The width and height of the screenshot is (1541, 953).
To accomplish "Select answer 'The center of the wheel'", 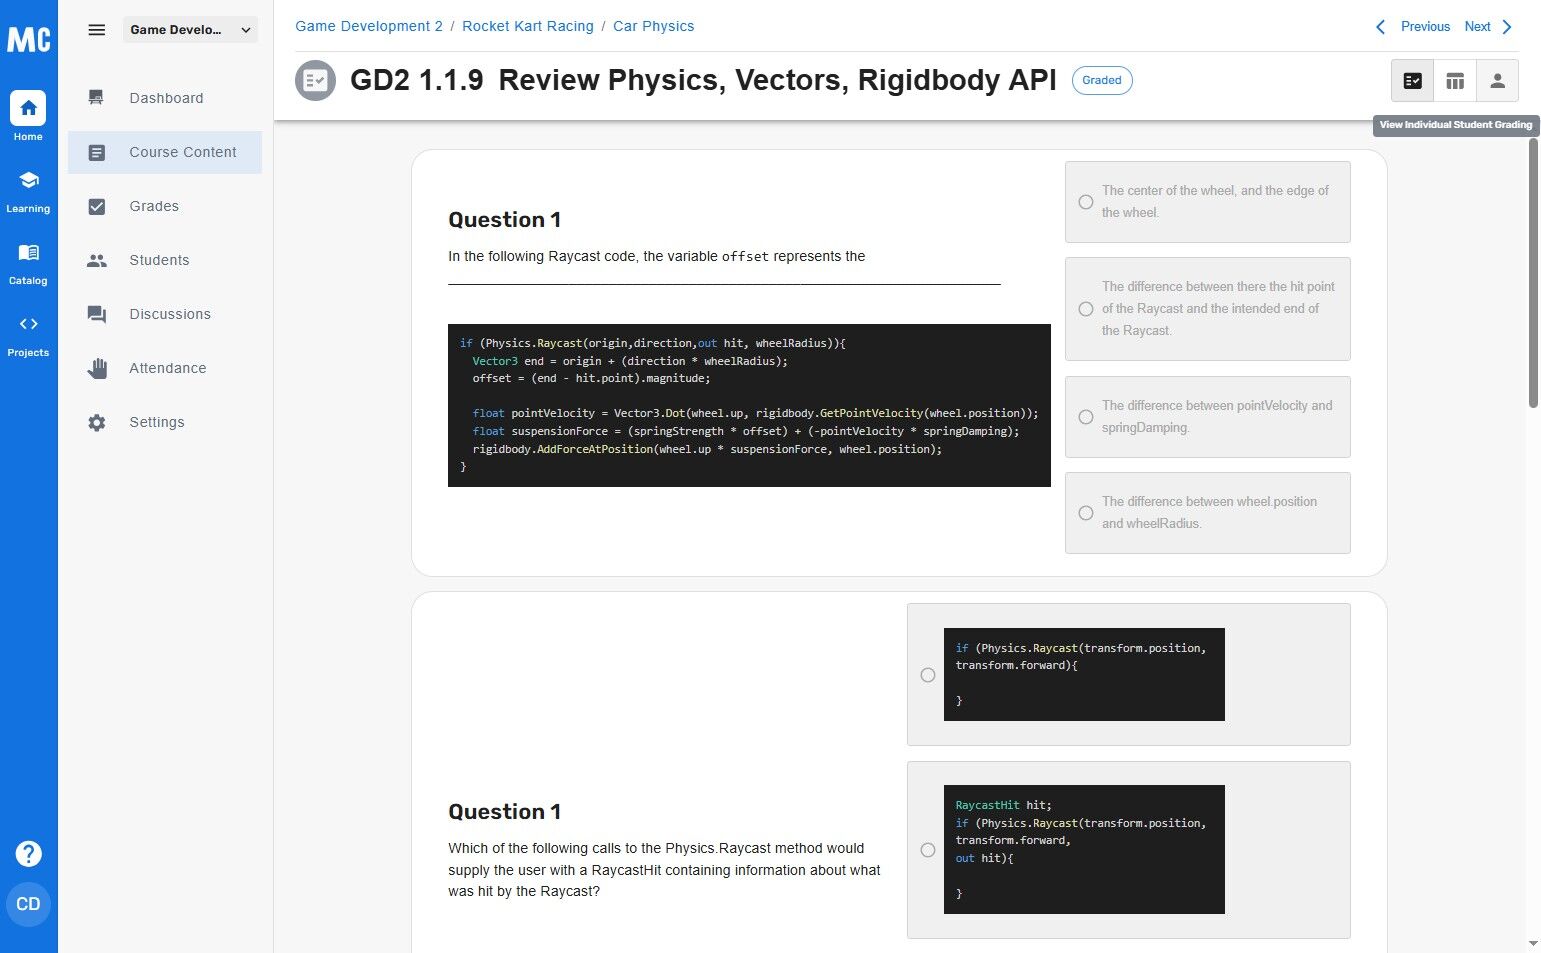I will tap(1207, 202).
